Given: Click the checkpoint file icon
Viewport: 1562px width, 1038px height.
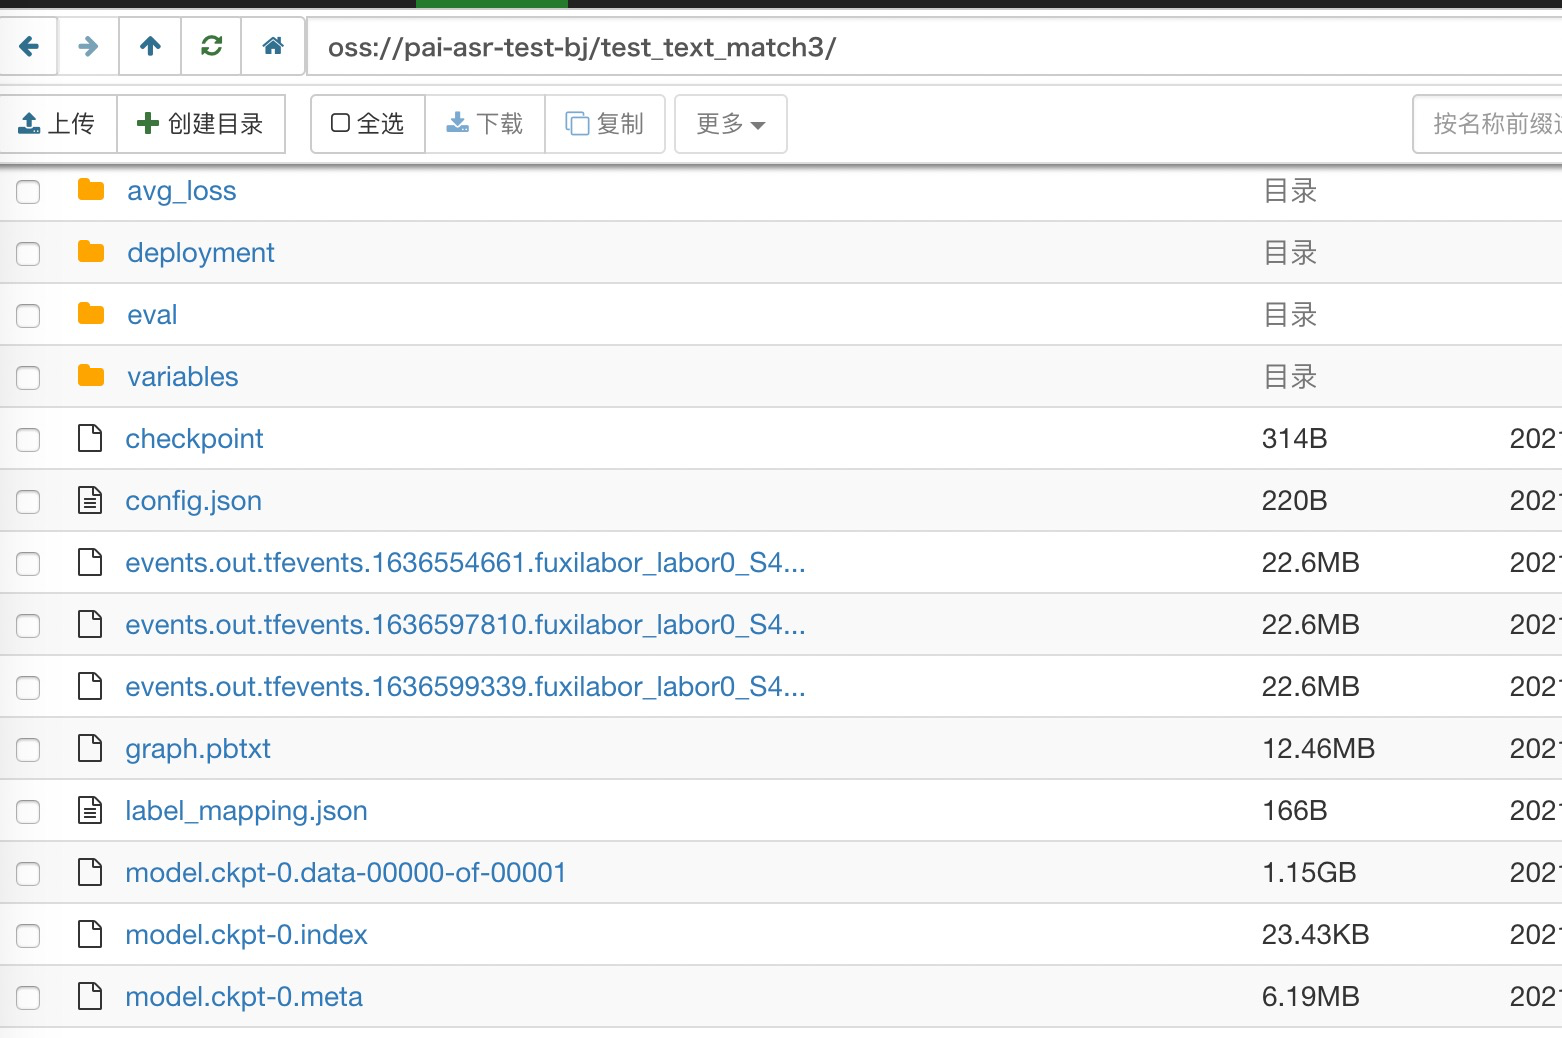Looking at the screenshot, I should (x=90, y=438).
